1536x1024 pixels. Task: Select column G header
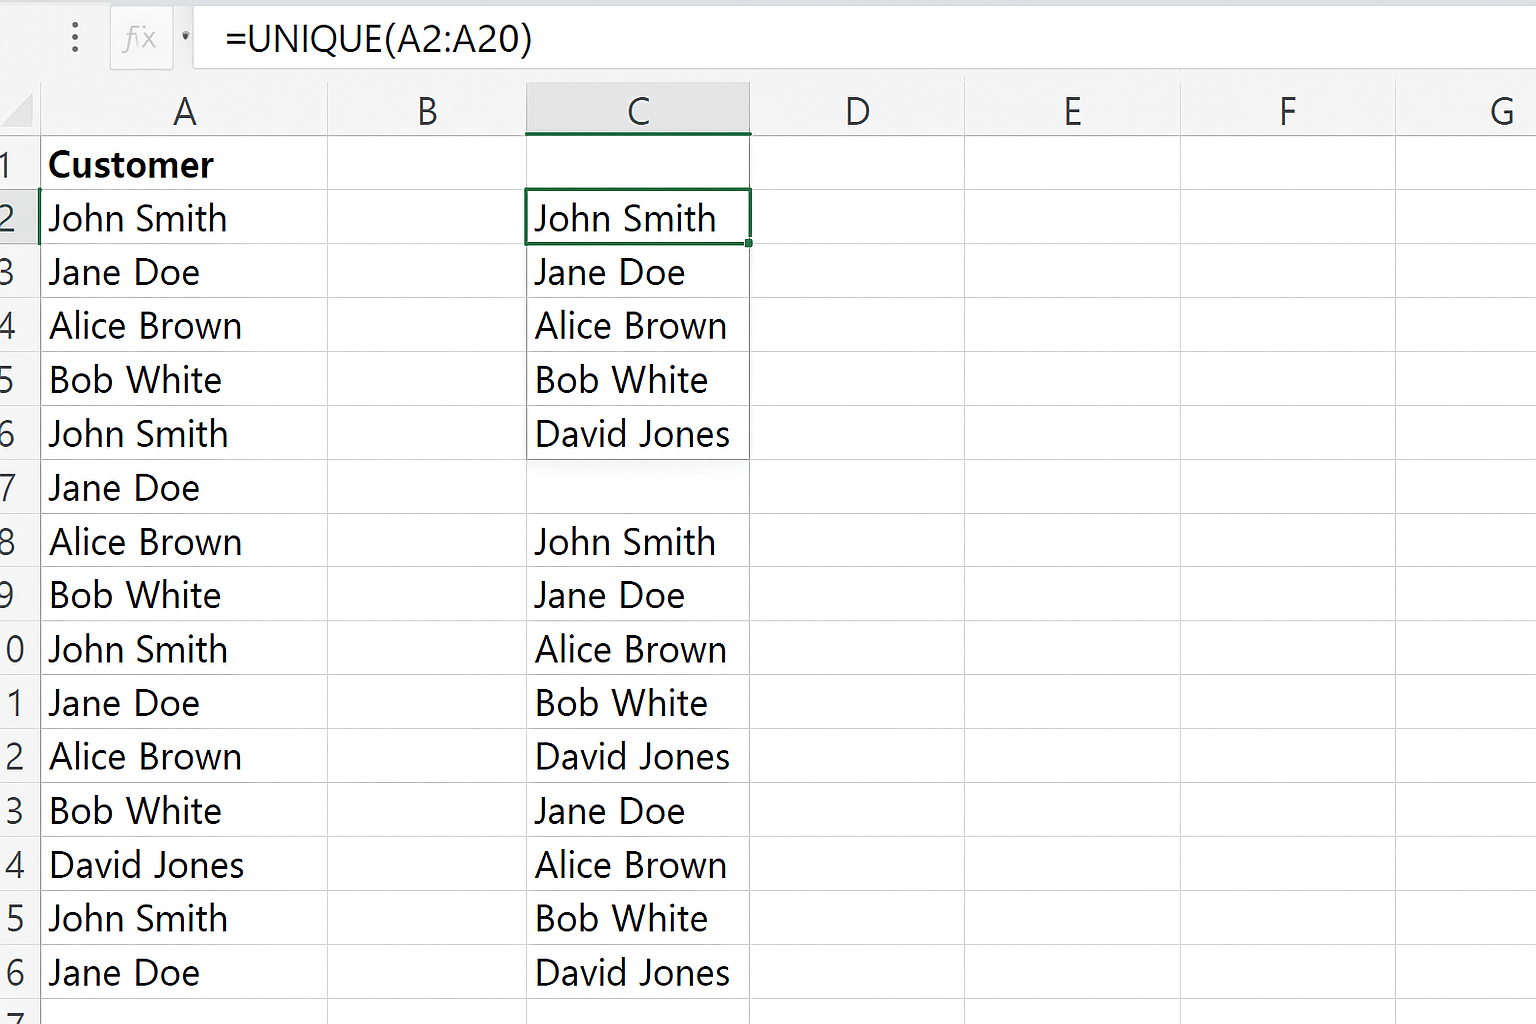coord(1466,110)
